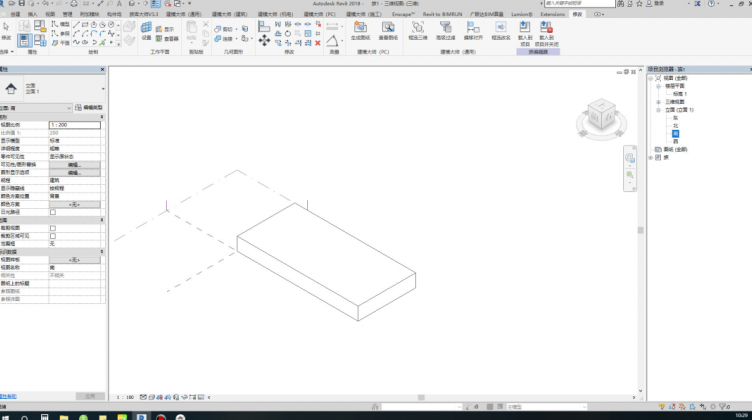
Task: Click the search box in the title bar
Action: pyautogui.click(x=579, y=3)
